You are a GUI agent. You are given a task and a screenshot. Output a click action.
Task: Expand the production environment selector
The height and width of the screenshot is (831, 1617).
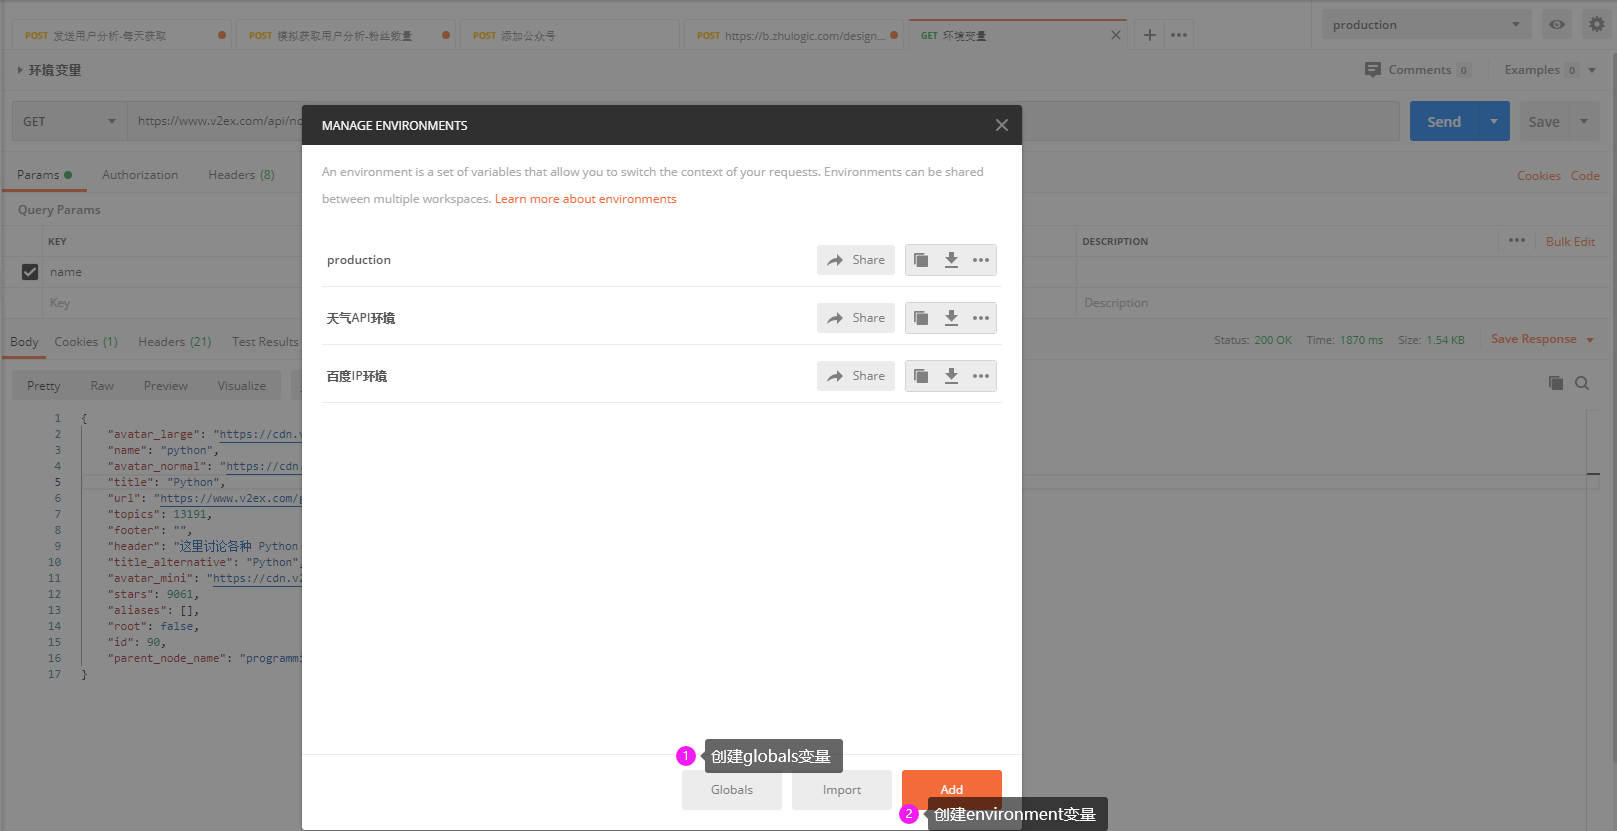1426,24
